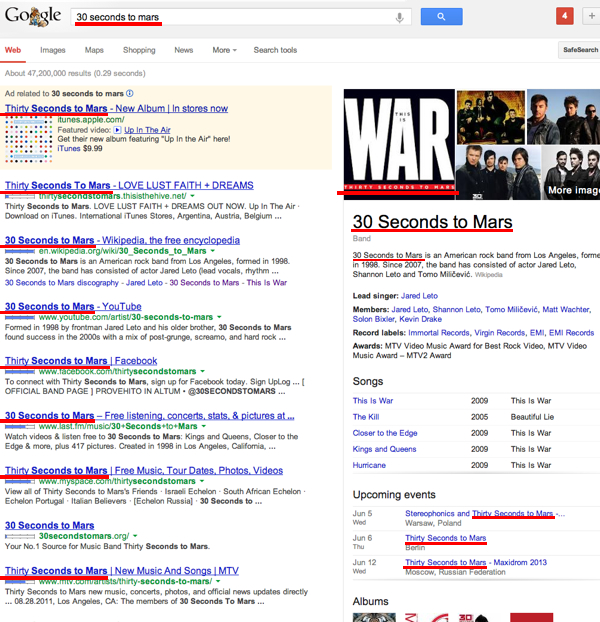Open the Maxidrom 2013 Moscow event

(x=476, y=562)
